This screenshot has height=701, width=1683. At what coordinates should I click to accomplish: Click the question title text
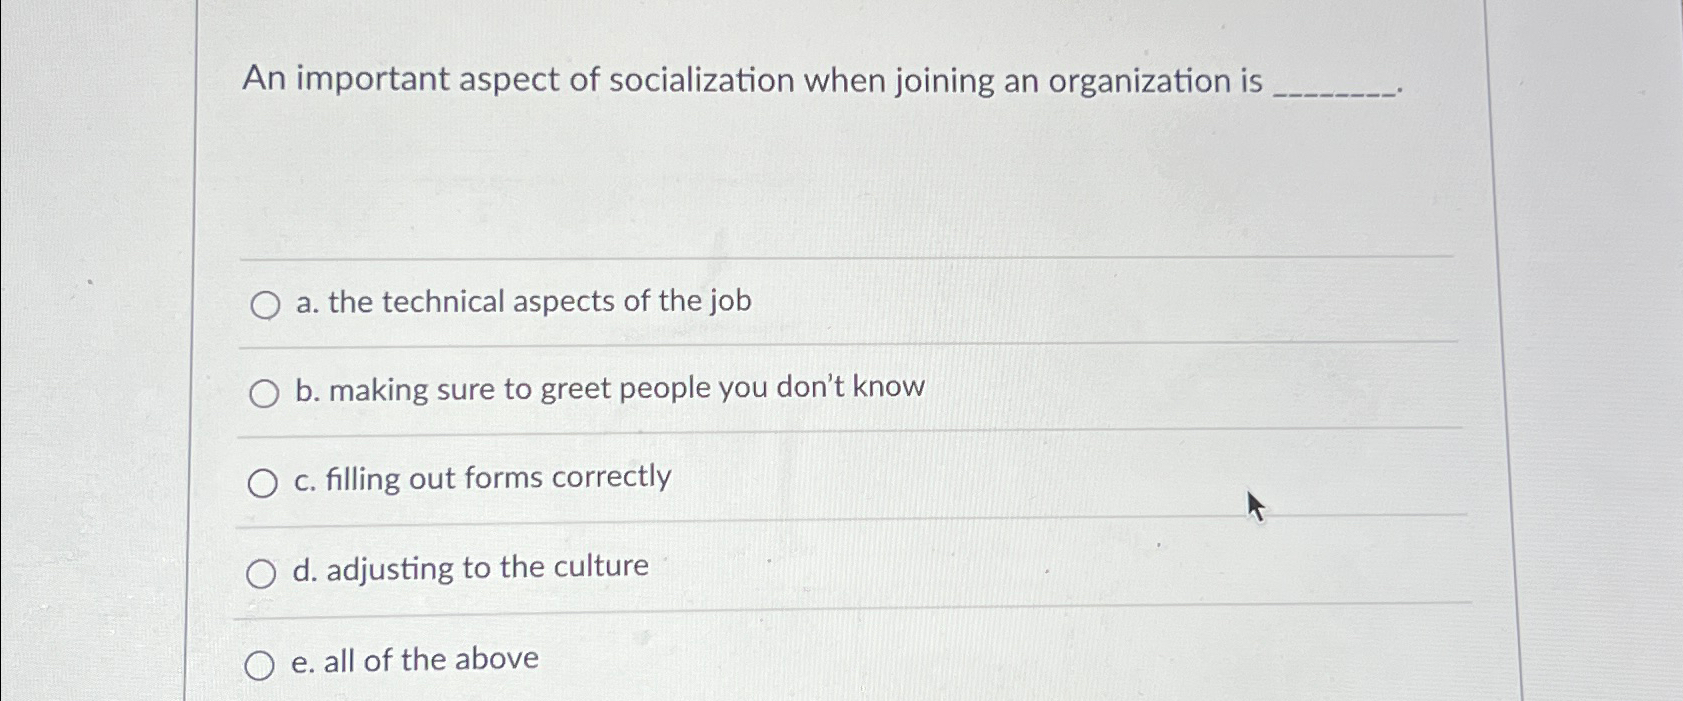[x=750, y=80]
